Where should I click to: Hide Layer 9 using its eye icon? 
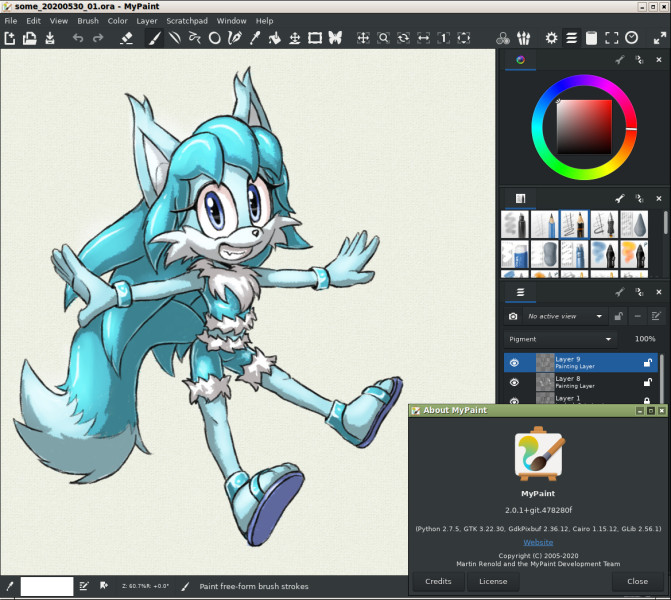click(x=514, y=363)
